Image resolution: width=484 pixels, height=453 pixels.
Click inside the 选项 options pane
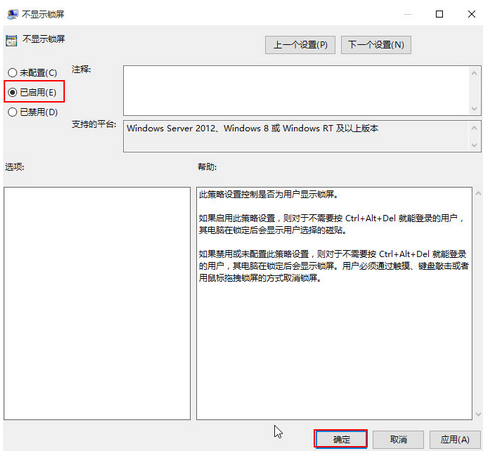tap(97, 303)
